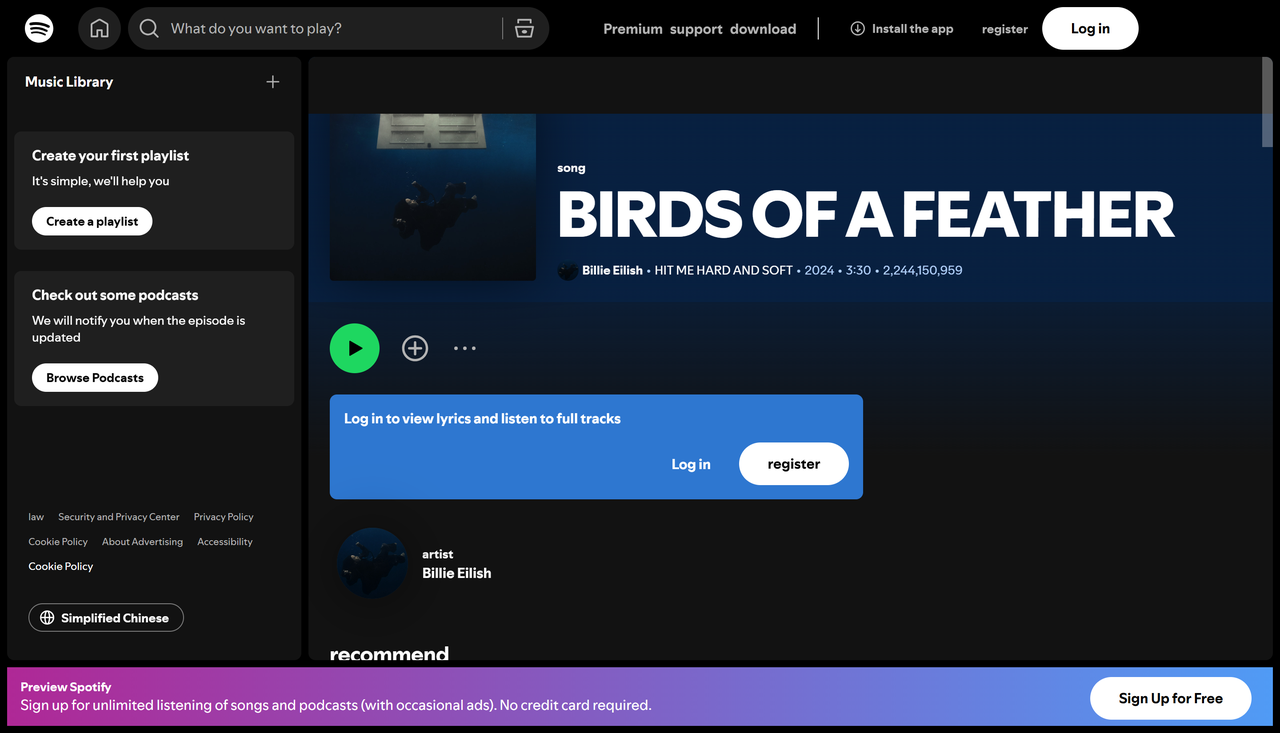Click the Install the app icon
The width and height of the screenshot is (1280, 733).
click(858, 28)
